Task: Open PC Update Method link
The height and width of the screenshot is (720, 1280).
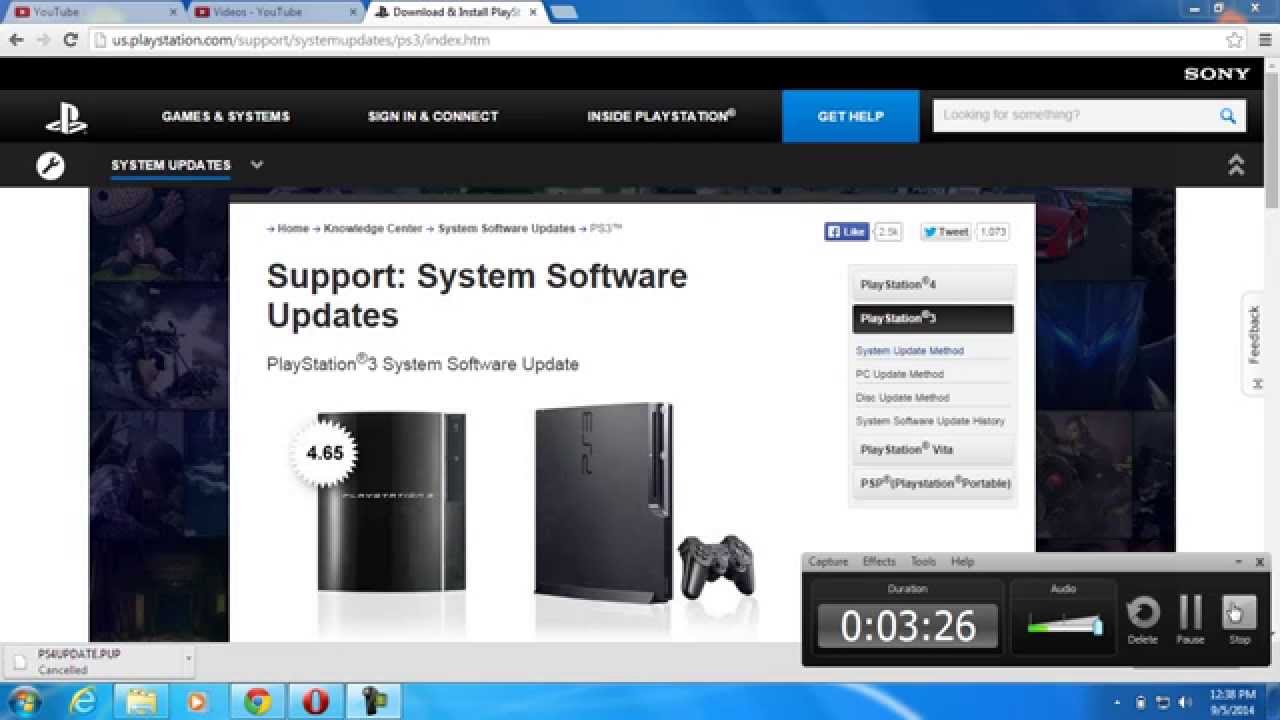Action: [x=900, y=374]
